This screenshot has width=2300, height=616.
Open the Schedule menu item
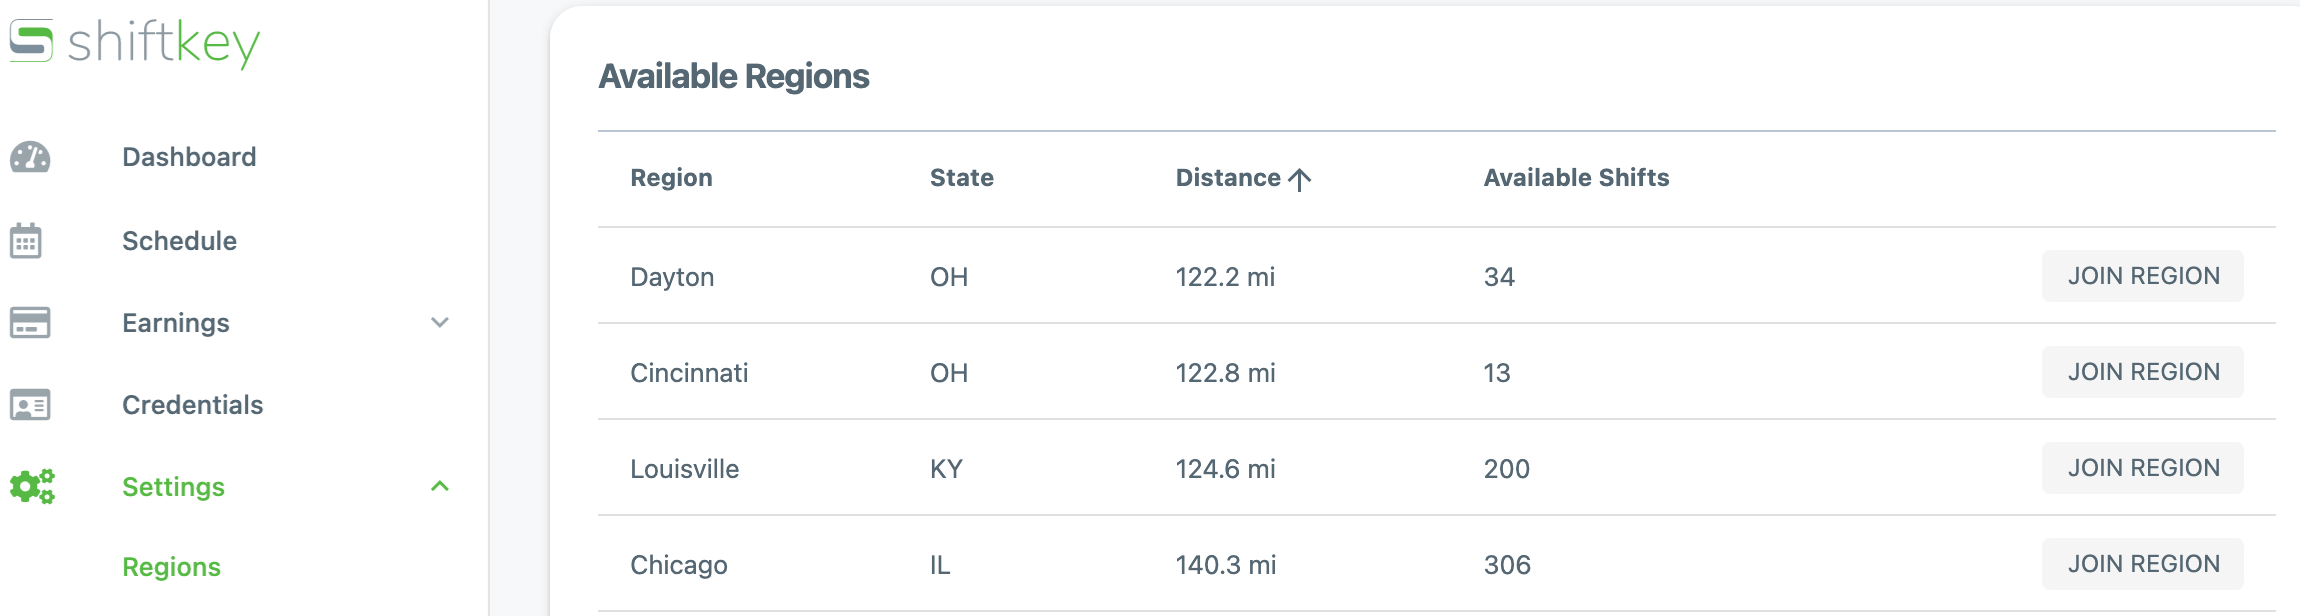[179, 241]
